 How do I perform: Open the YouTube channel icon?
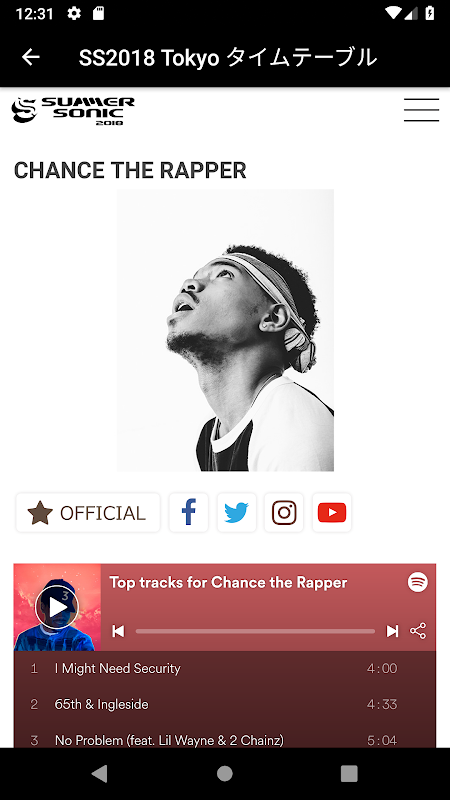[332, 513]
